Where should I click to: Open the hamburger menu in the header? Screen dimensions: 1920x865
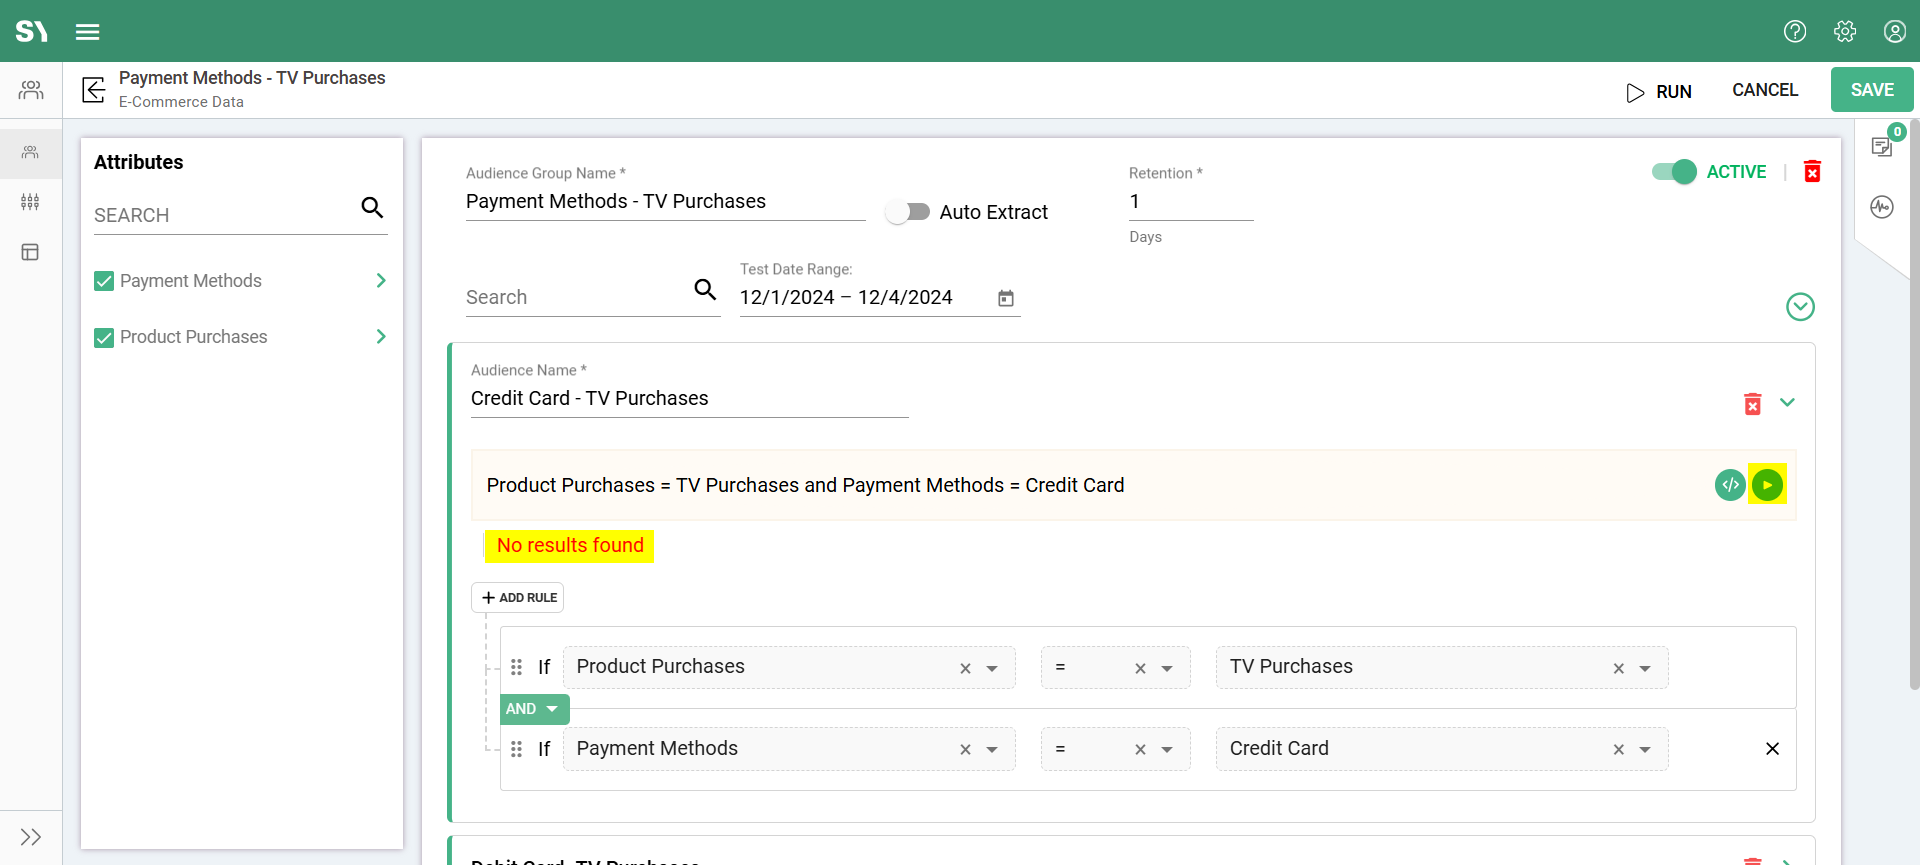[x=88, y=32]
